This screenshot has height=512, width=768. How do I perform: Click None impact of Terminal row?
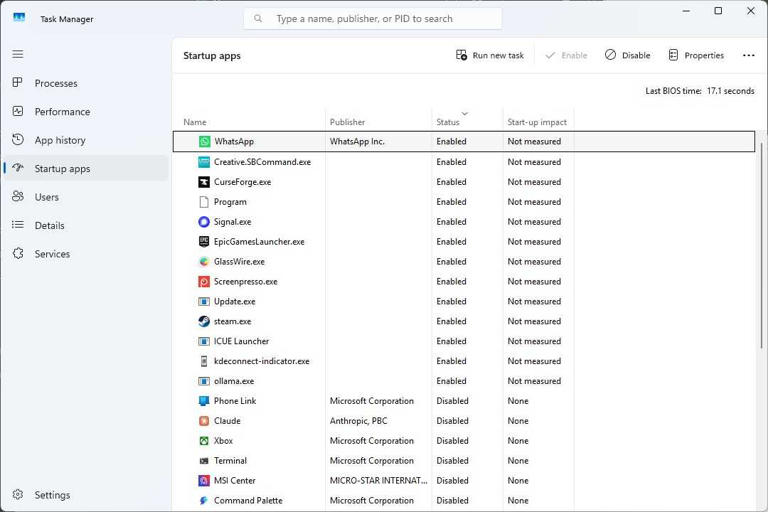point(518,461)
